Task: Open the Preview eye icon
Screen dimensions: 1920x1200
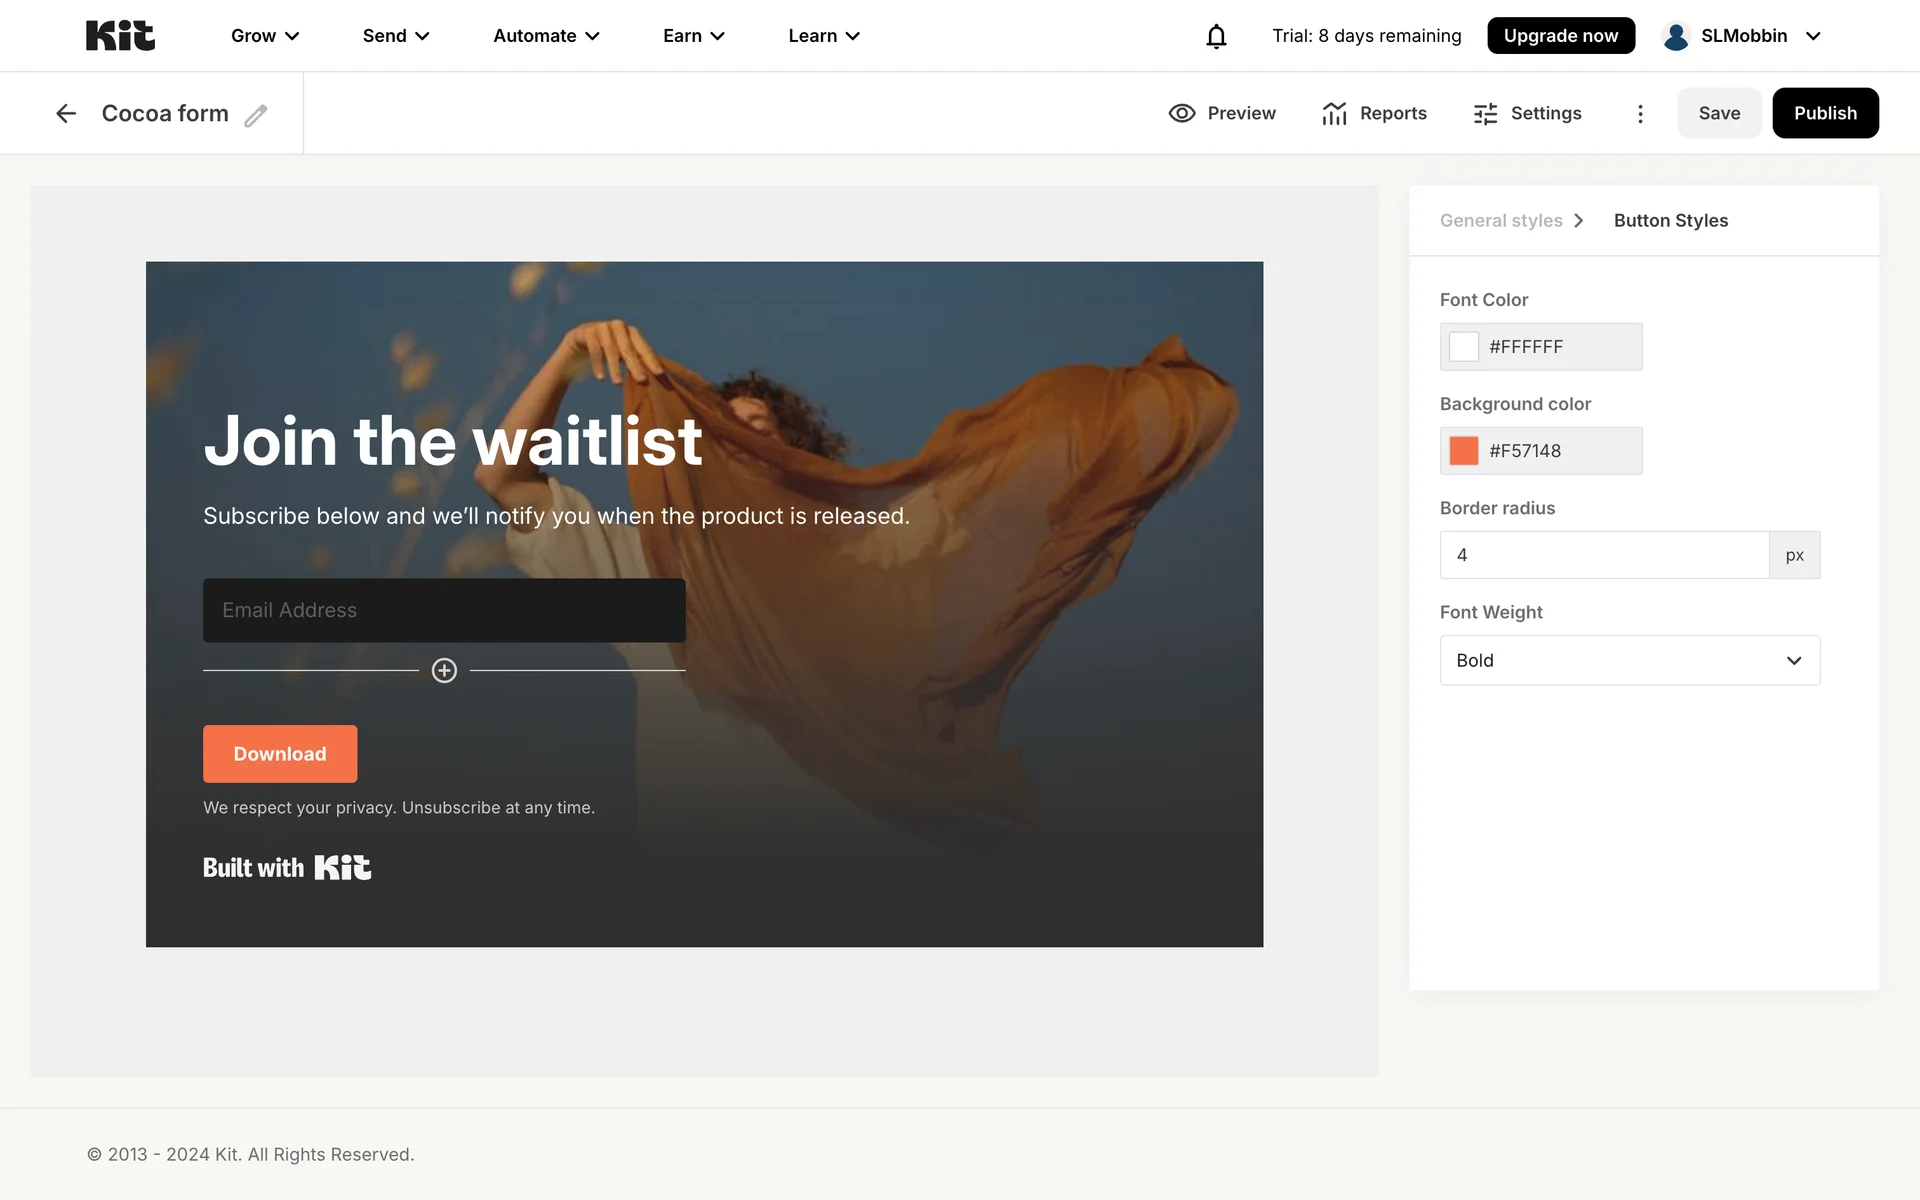Action: pyautogui.click(x=1182, y=113)
